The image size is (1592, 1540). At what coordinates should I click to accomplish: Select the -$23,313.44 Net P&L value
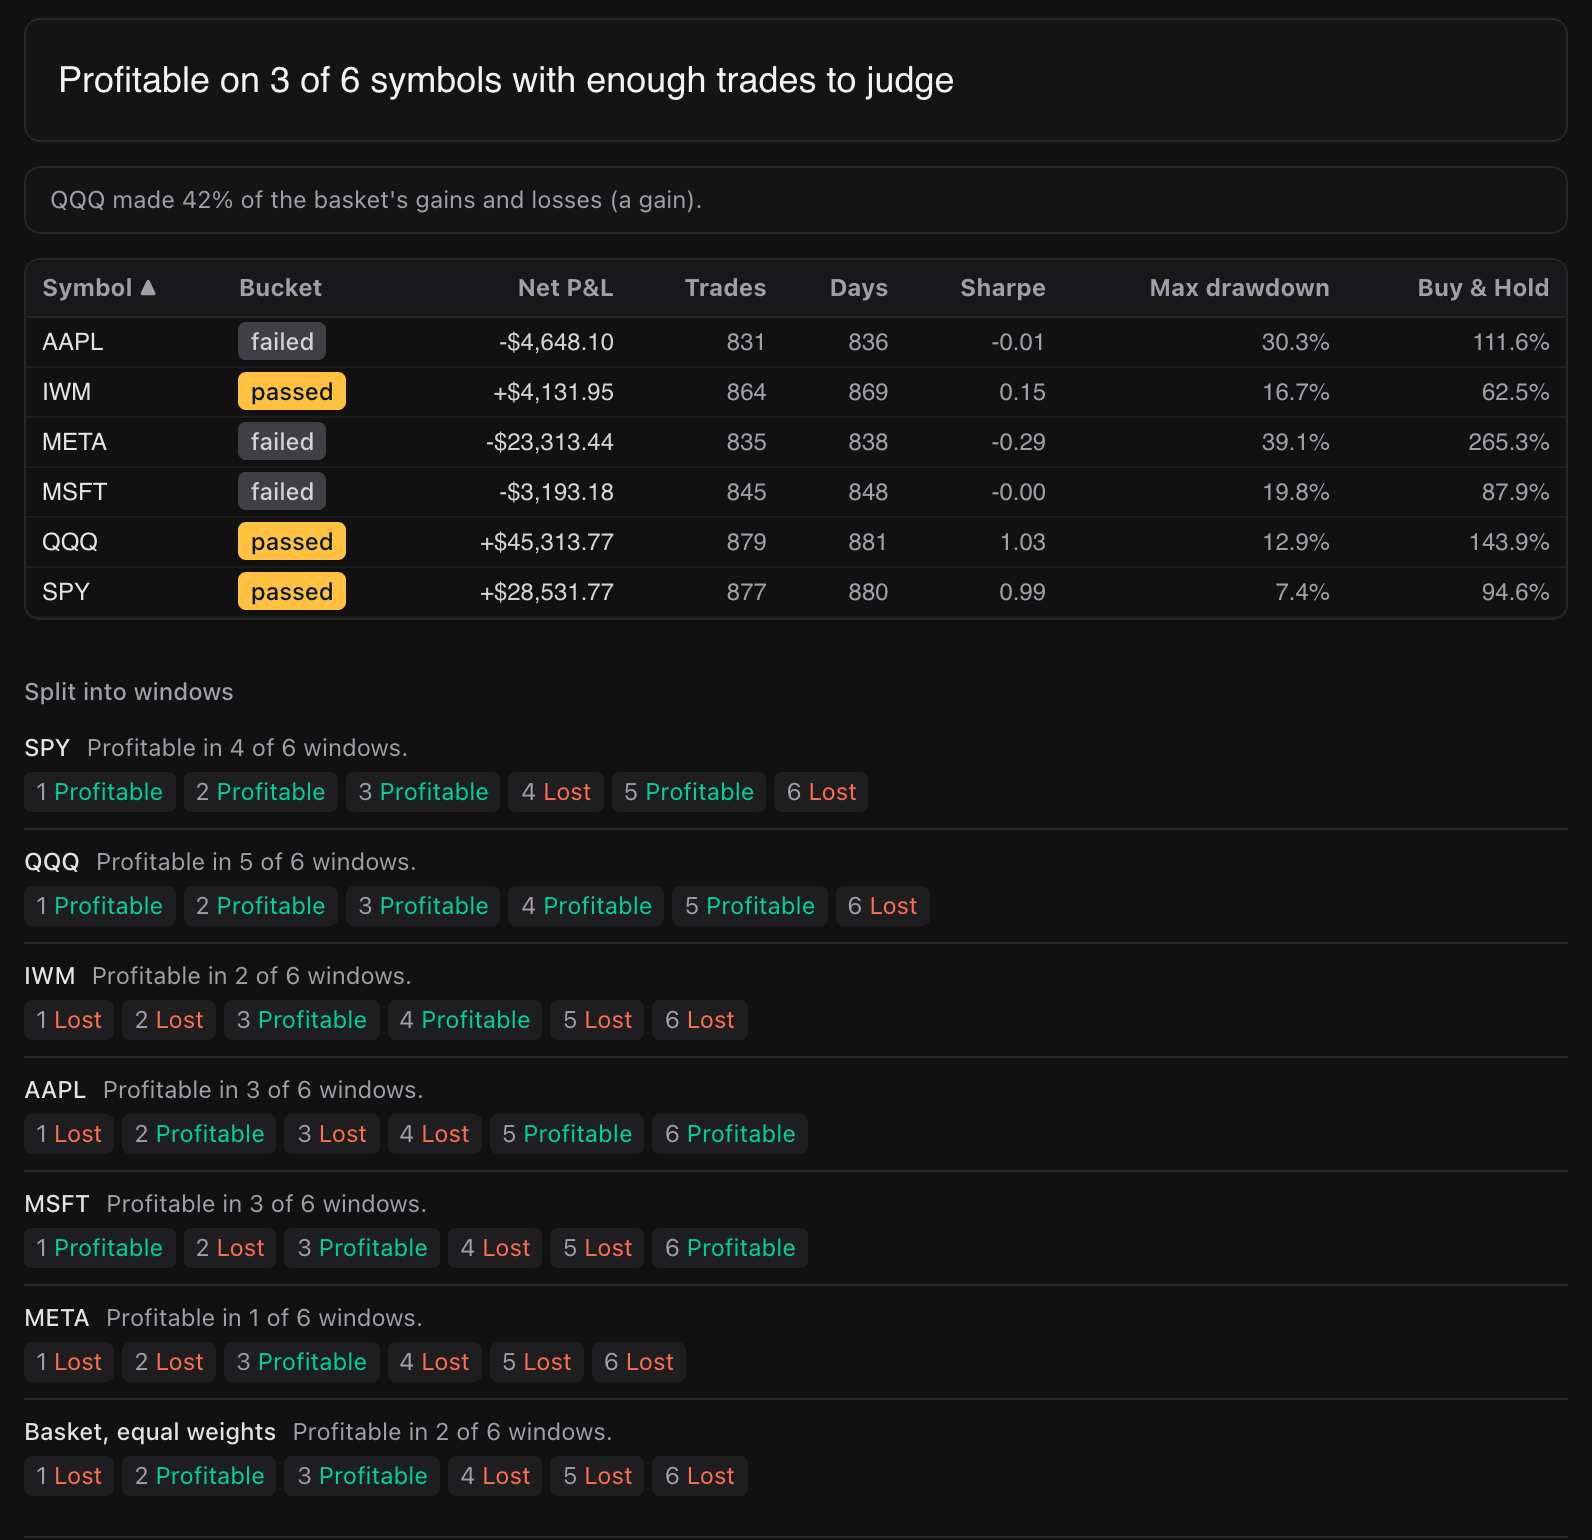549,442
